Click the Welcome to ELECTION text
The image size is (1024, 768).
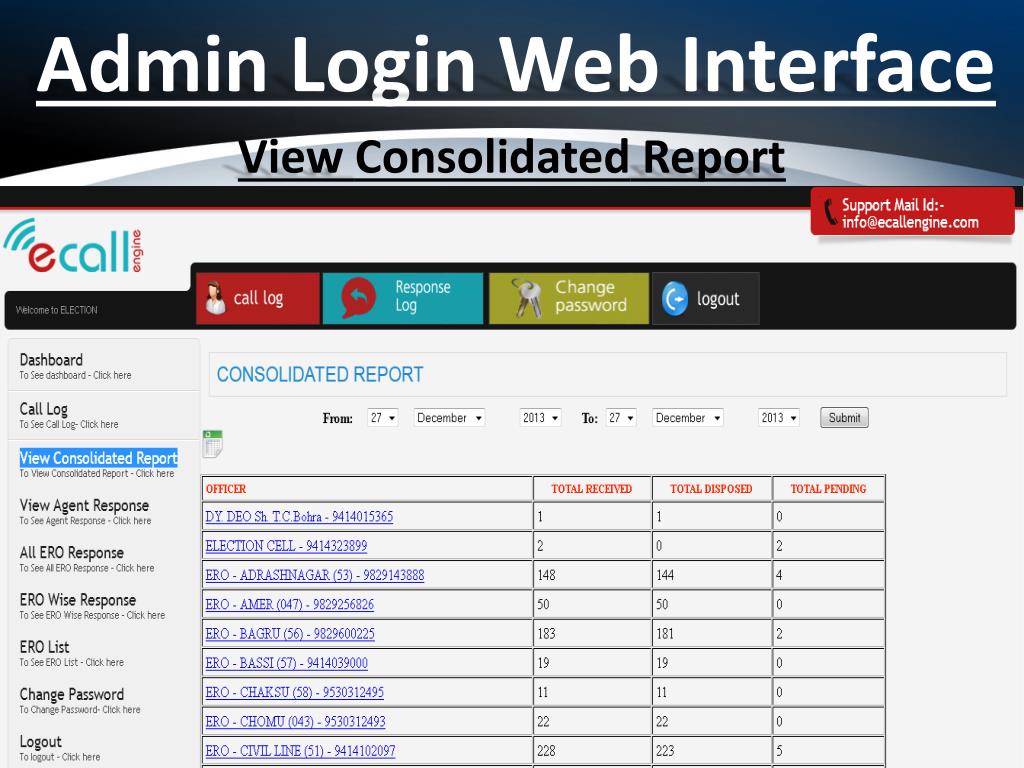56,310
